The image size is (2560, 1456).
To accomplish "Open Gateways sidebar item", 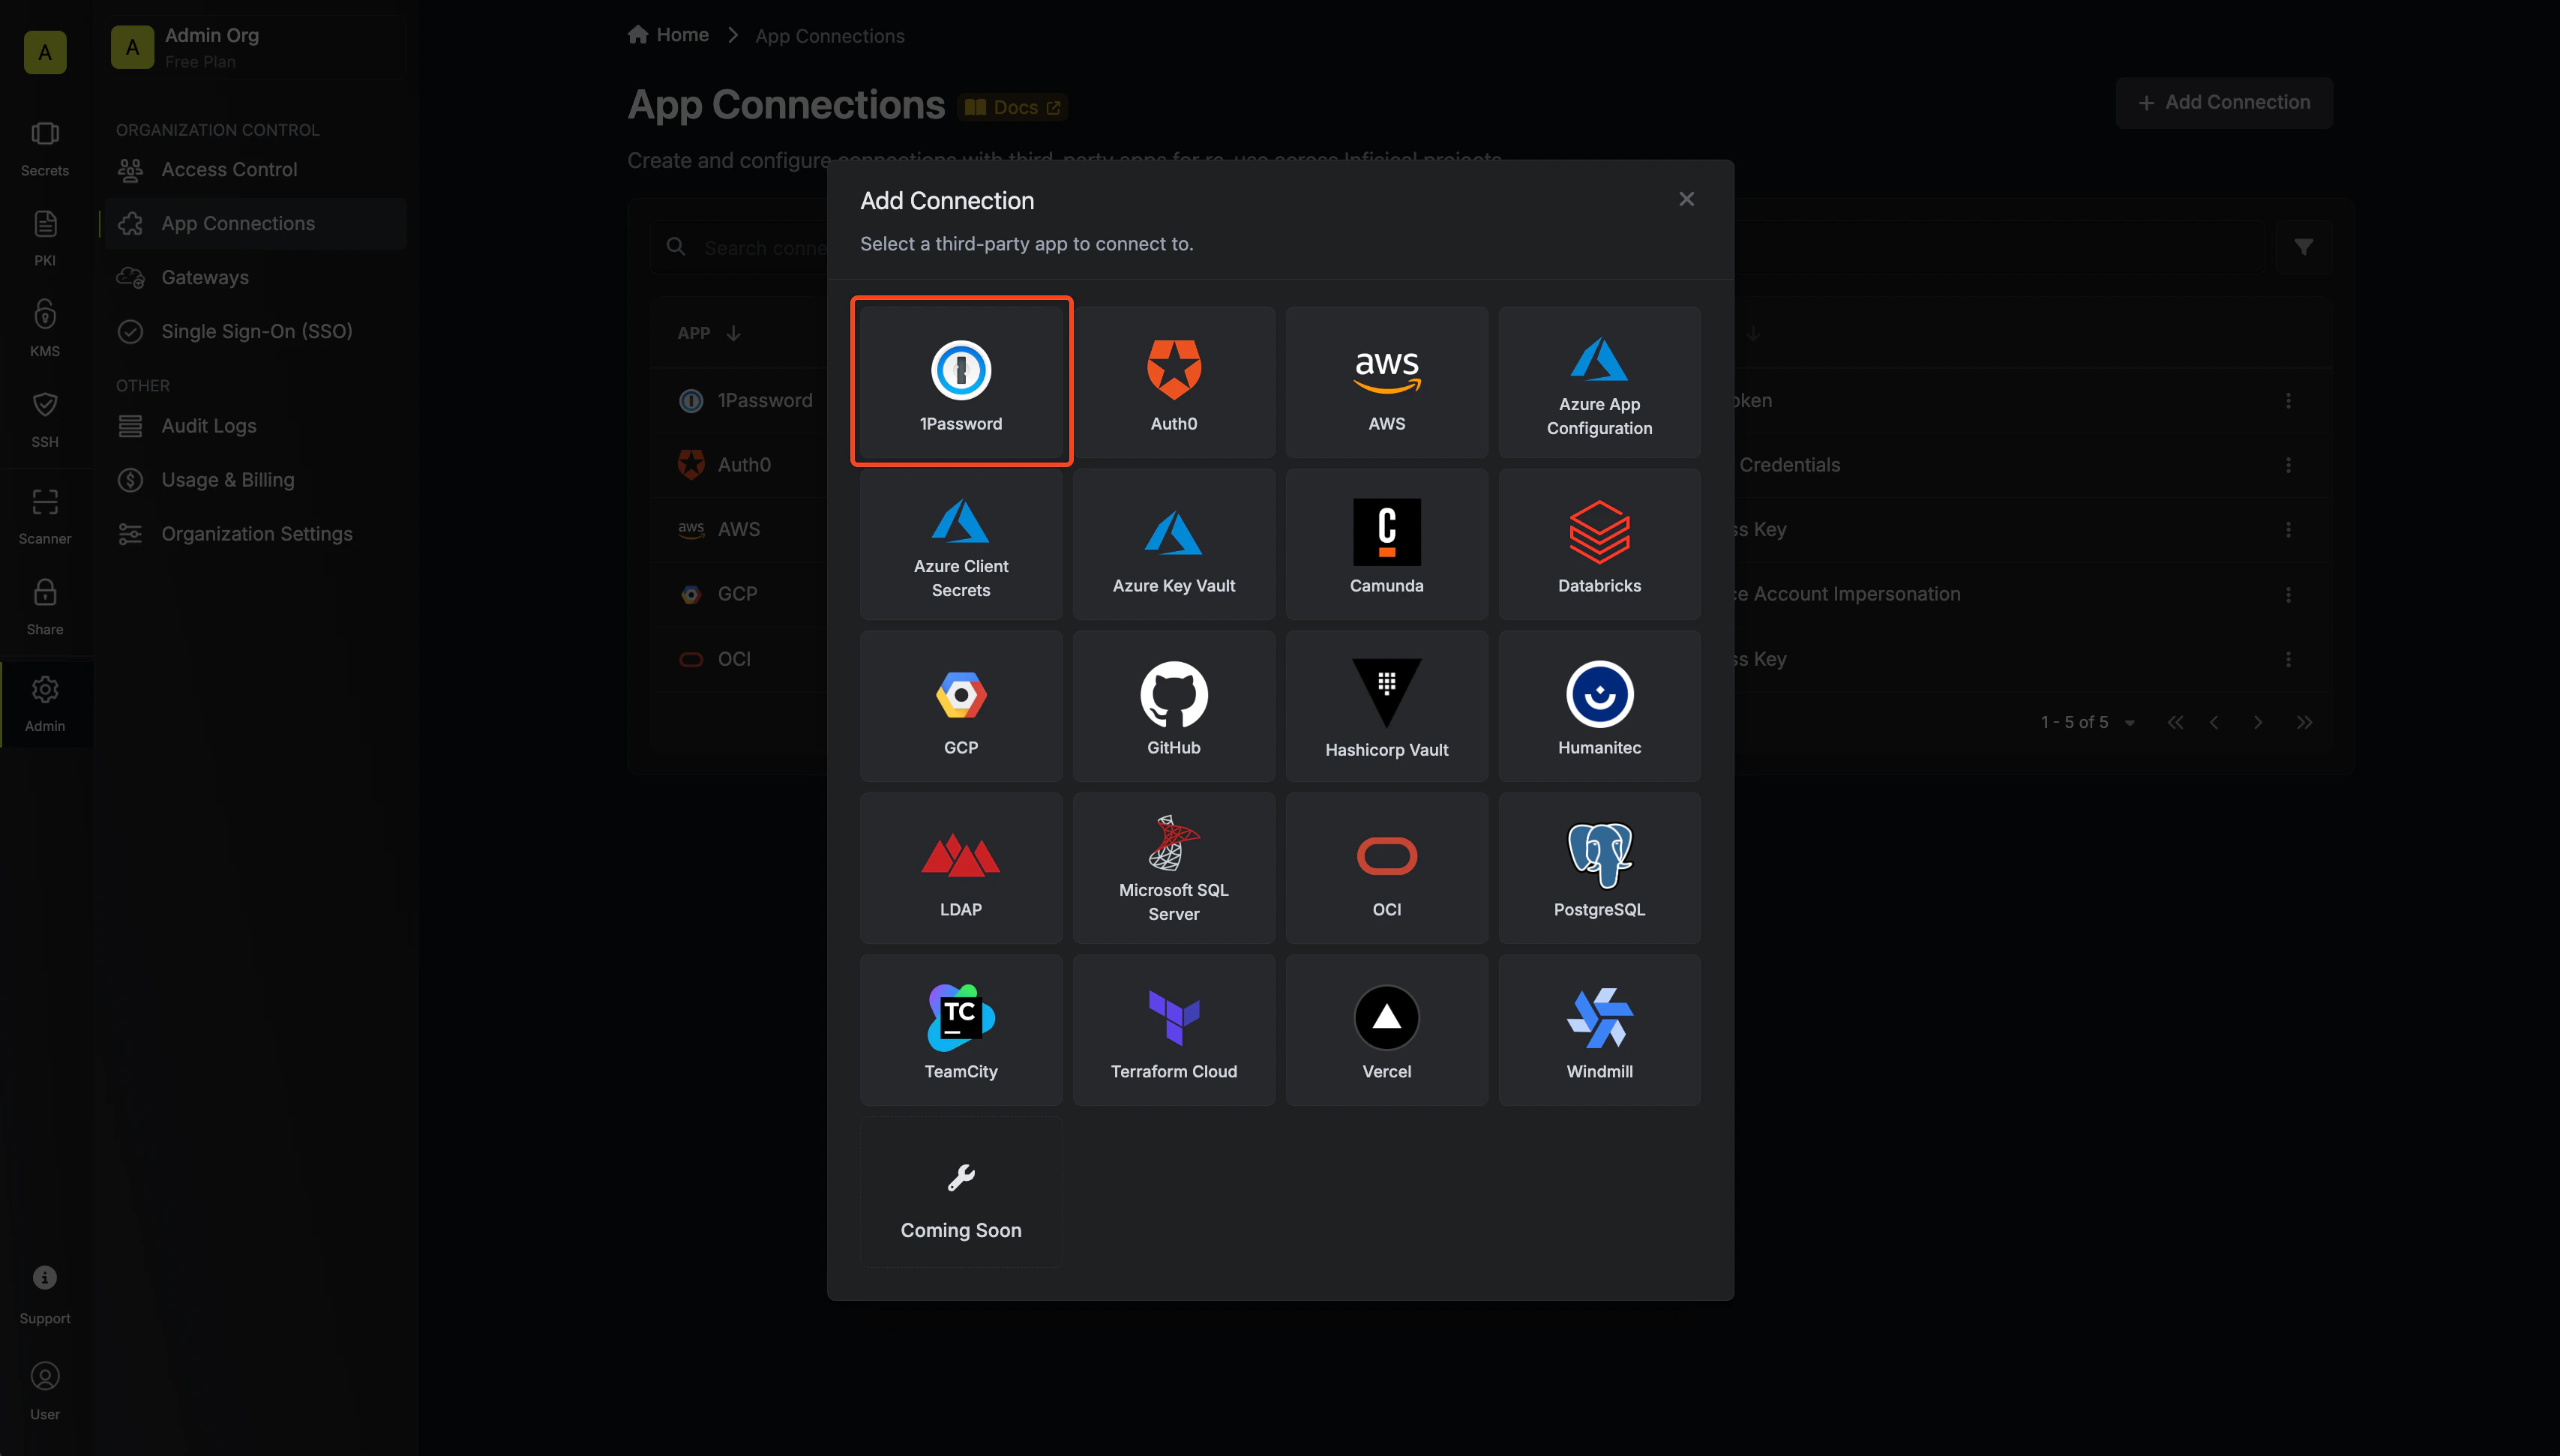I will (x=255, y=277).
